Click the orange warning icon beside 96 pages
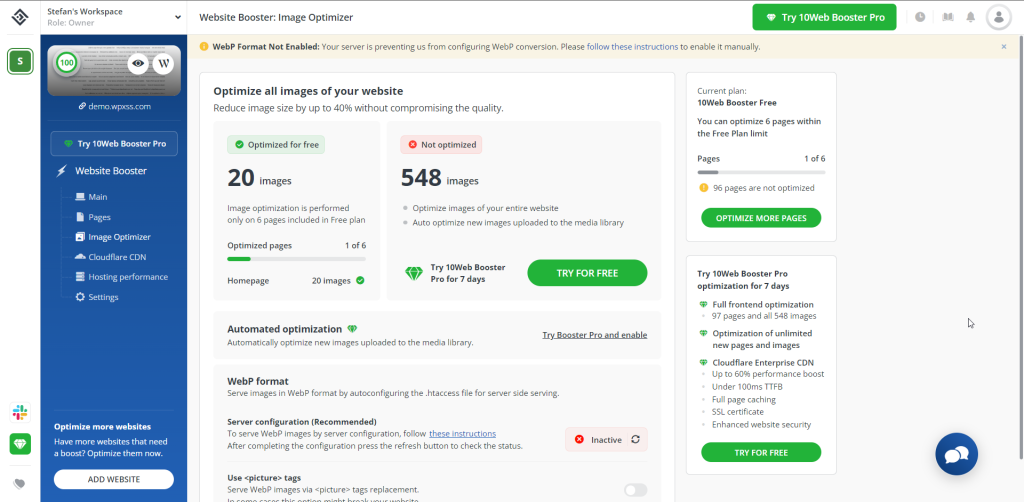The height and width of the screenshot is (502, 1024). (703, 187)
